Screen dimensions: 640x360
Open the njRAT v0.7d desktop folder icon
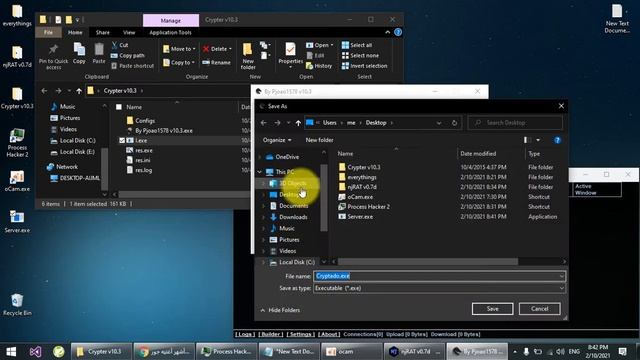[17, 56]
